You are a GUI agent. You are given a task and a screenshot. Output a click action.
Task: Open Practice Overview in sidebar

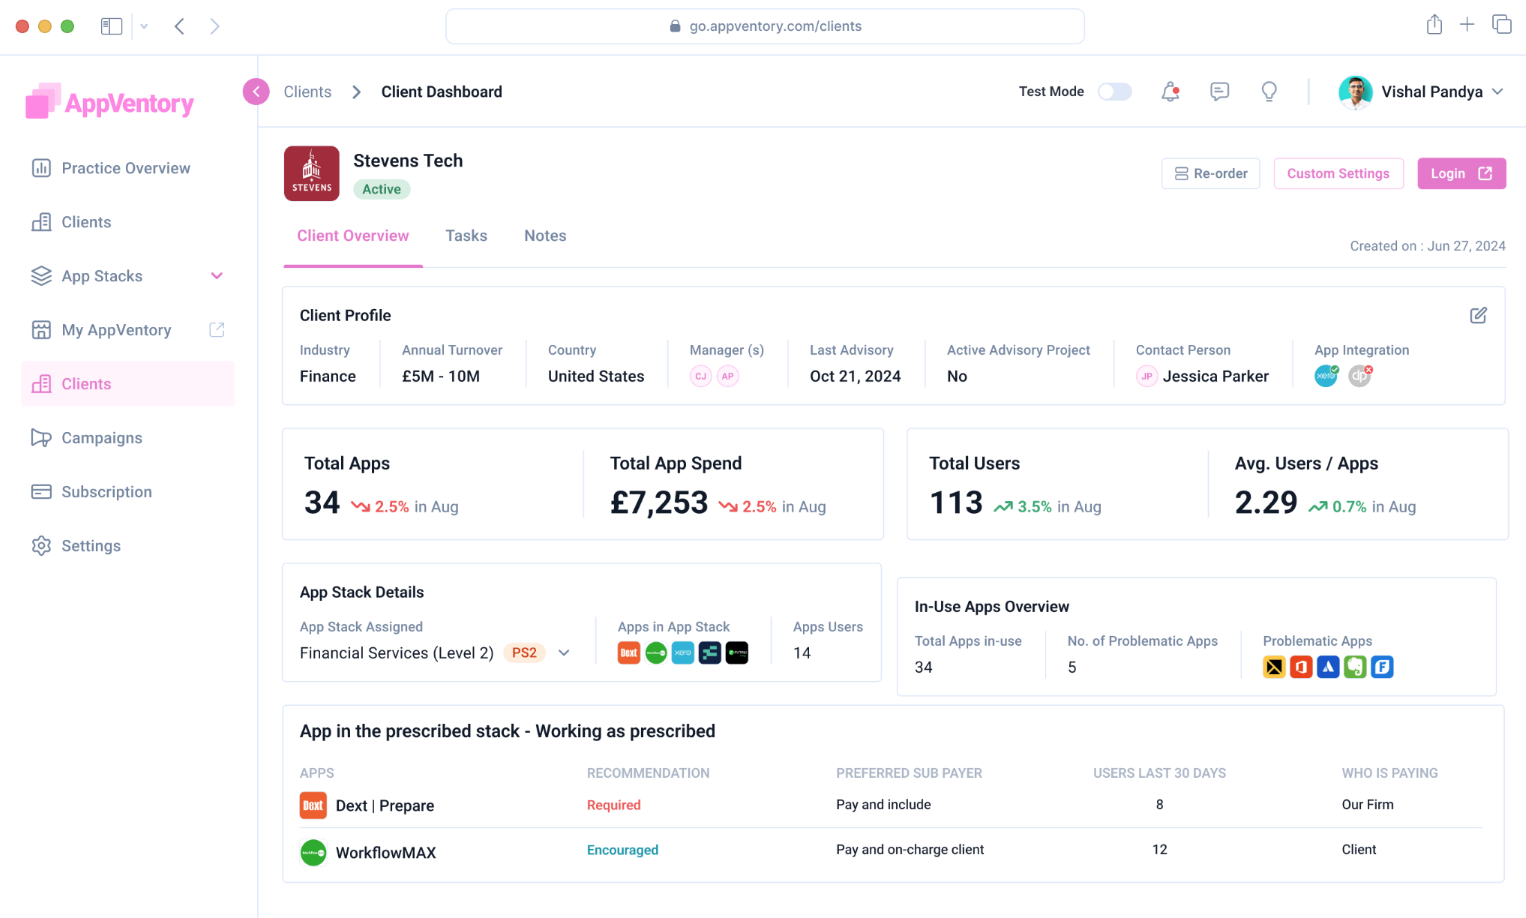[125, 168]
